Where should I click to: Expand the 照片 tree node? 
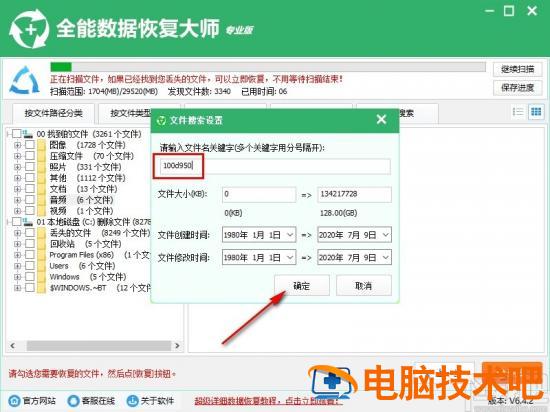(x=17, y=167)
